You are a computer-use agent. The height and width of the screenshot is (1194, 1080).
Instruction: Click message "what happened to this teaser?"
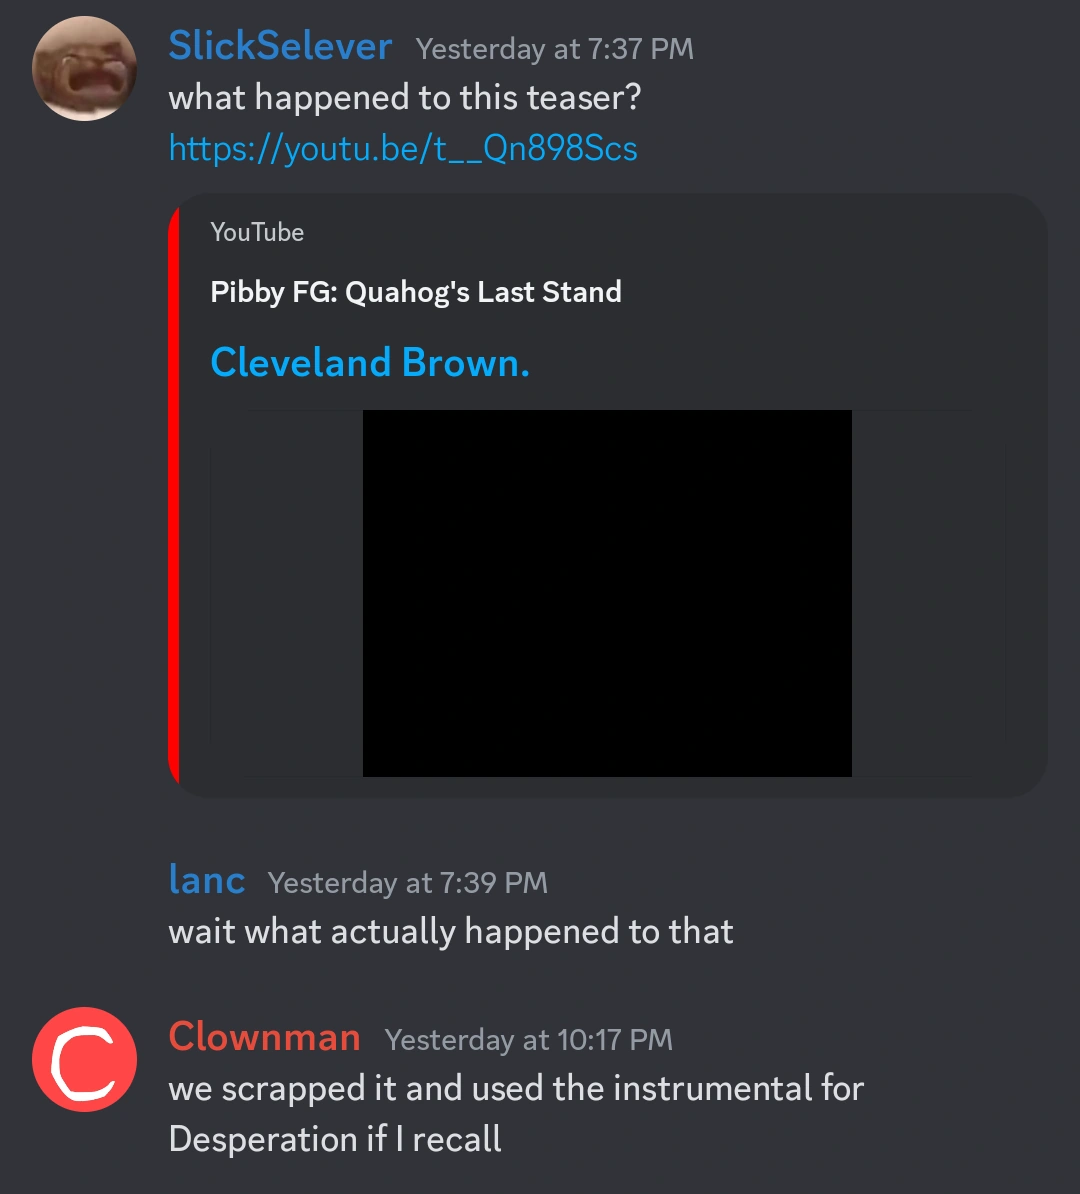[x=405, y=97]
